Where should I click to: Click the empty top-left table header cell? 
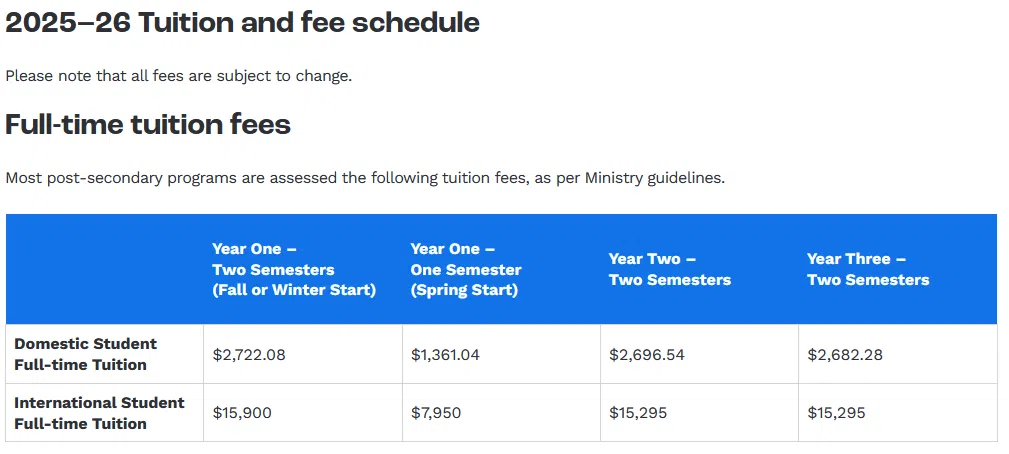coord(104,269)
